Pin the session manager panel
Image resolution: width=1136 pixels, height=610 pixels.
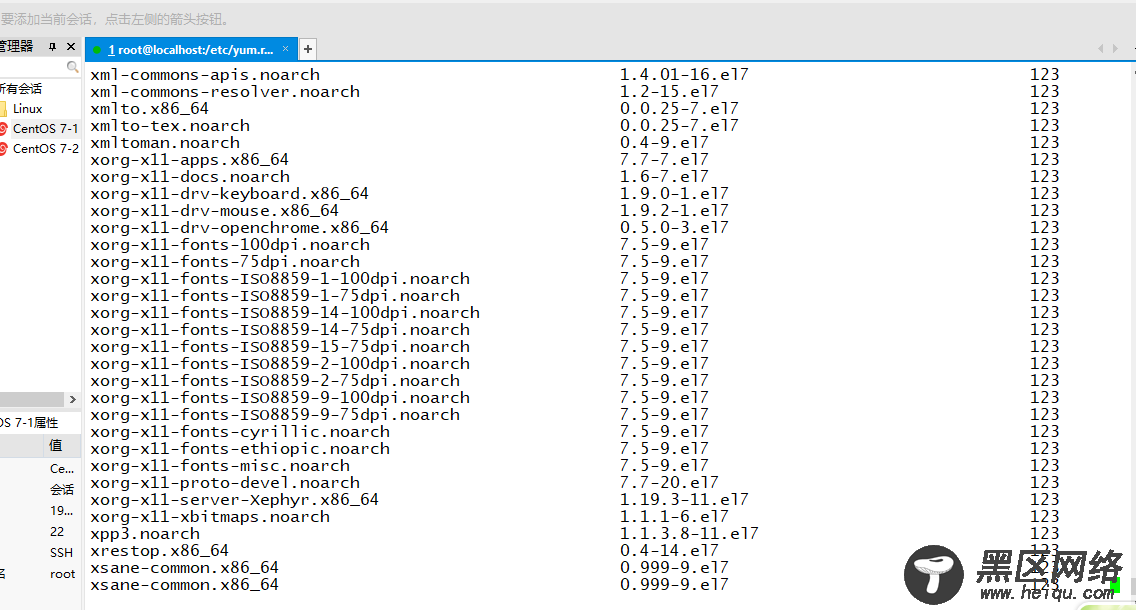tap(52, 46)
